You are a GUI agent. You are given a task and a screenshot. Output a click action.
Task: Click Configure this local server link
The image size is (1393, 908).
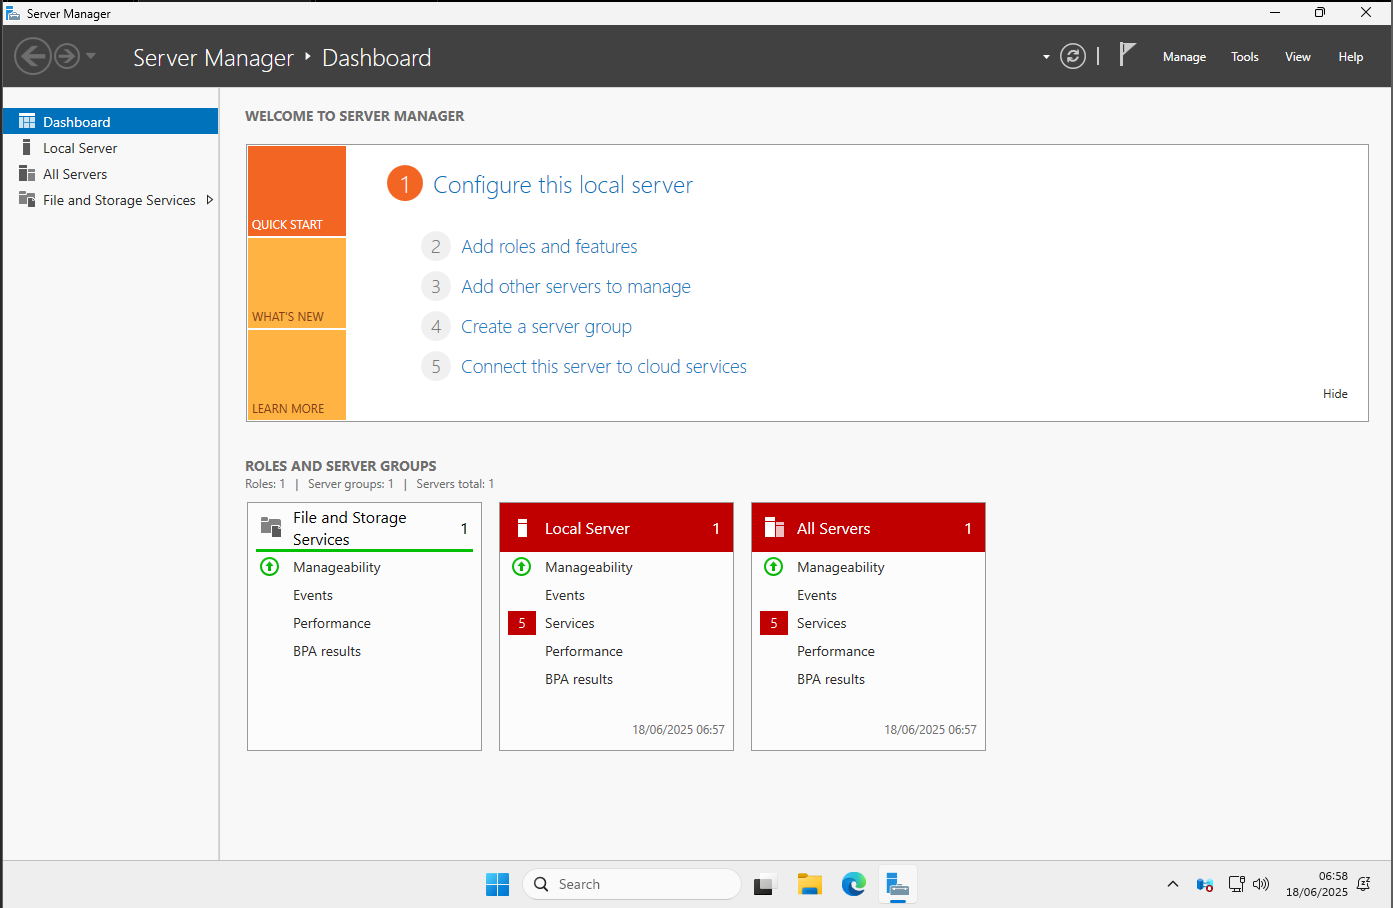tap(563, 185)
